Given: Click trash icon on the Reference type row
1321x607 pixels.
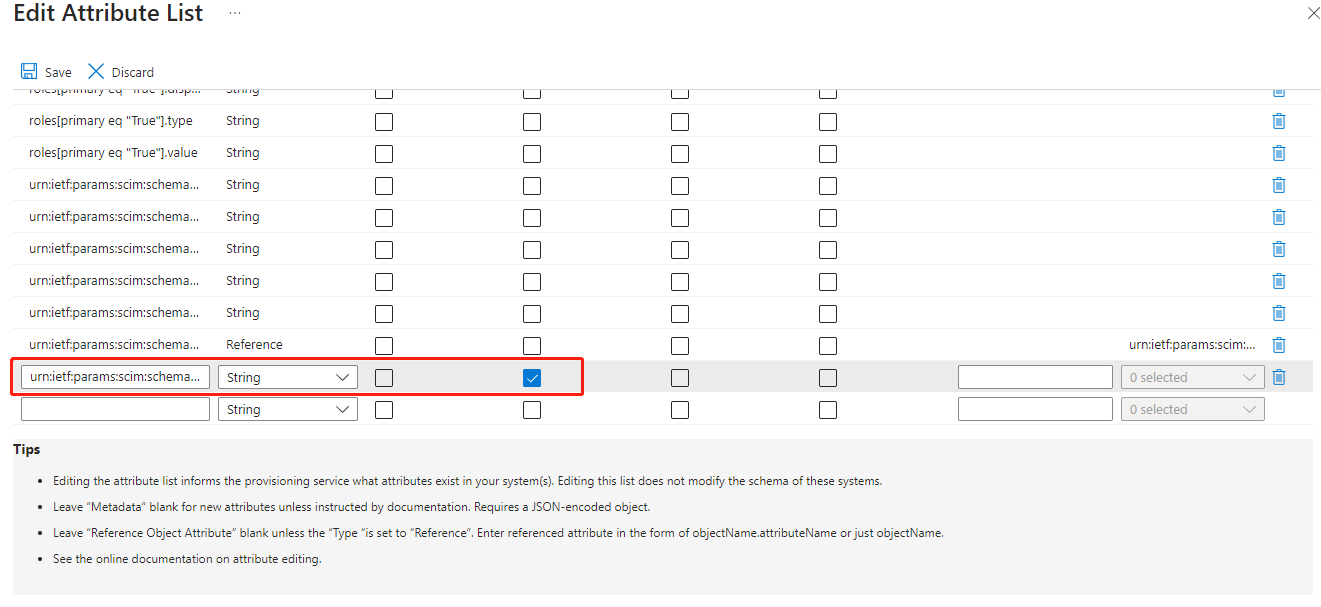Looking at the screenshot, I should 1278,345.
